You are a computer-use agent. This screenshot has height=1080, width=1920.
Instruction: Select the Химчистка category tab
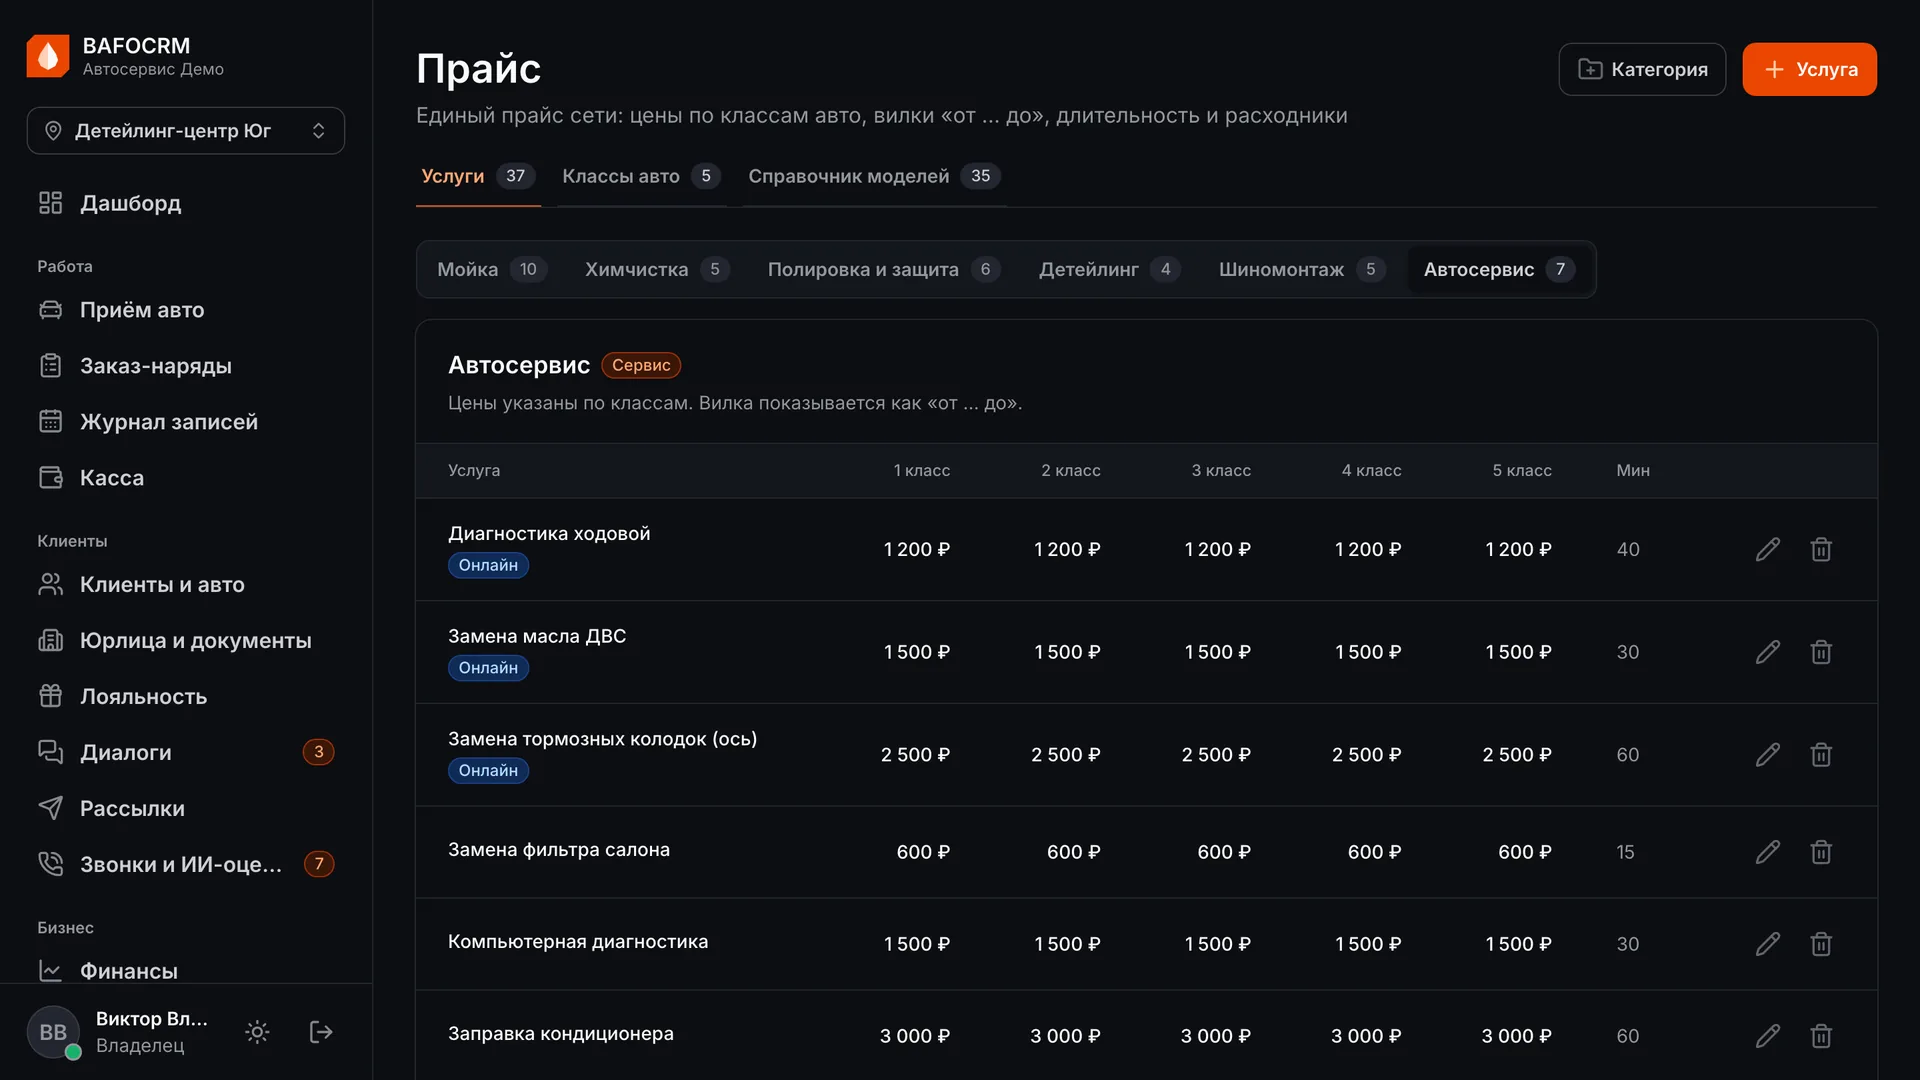pos(657,269)
